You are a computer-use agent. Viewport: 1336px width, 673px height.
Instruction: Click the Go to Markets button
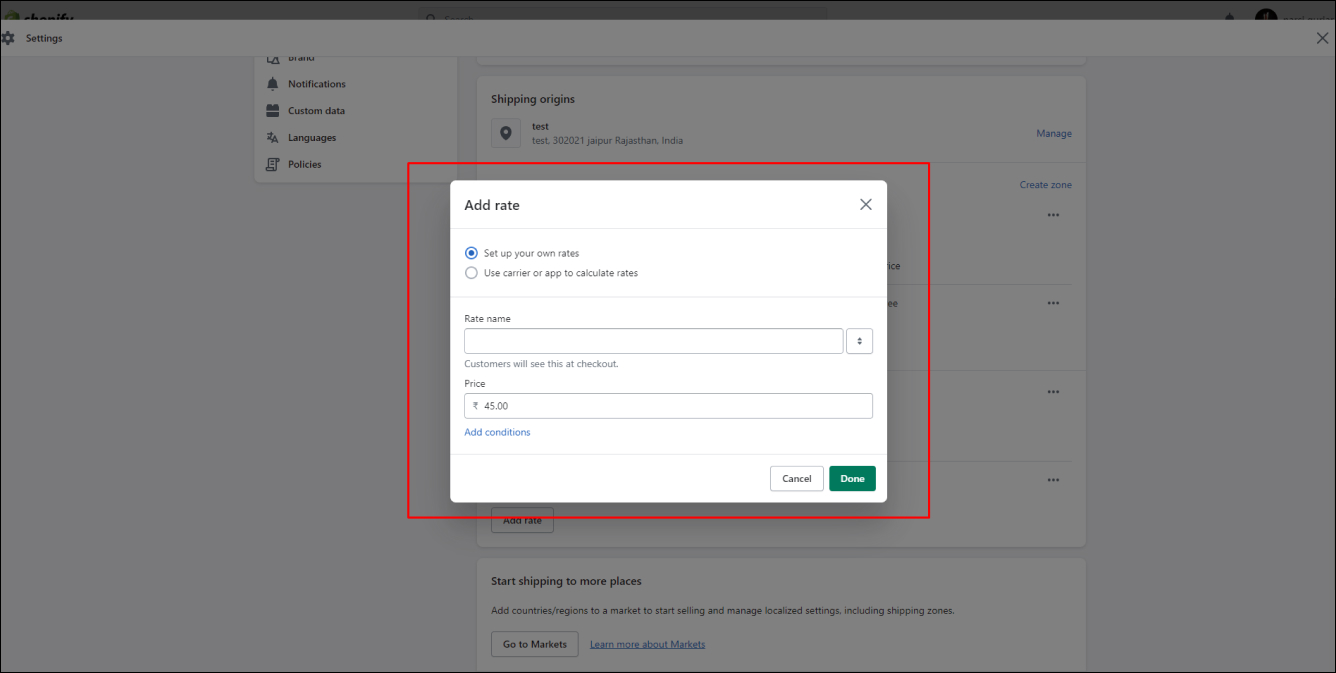[x=535, y=644]
